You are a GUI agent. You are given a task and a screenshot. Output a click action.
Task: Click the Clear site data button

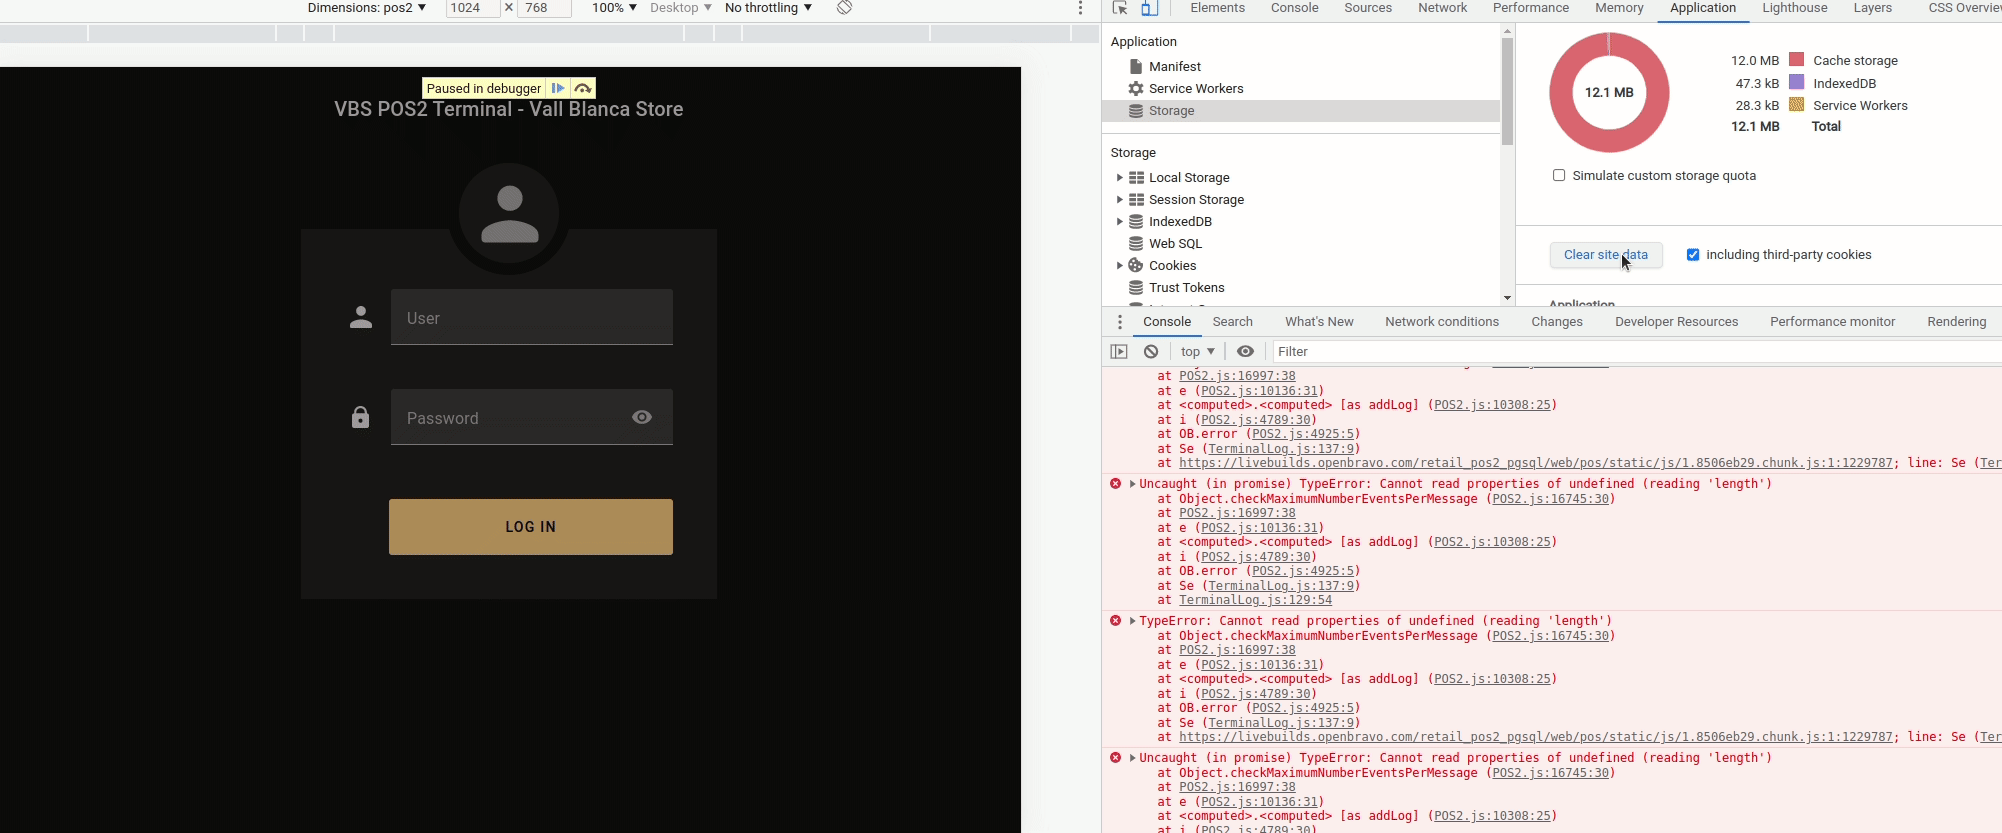tap(1605, 255)
